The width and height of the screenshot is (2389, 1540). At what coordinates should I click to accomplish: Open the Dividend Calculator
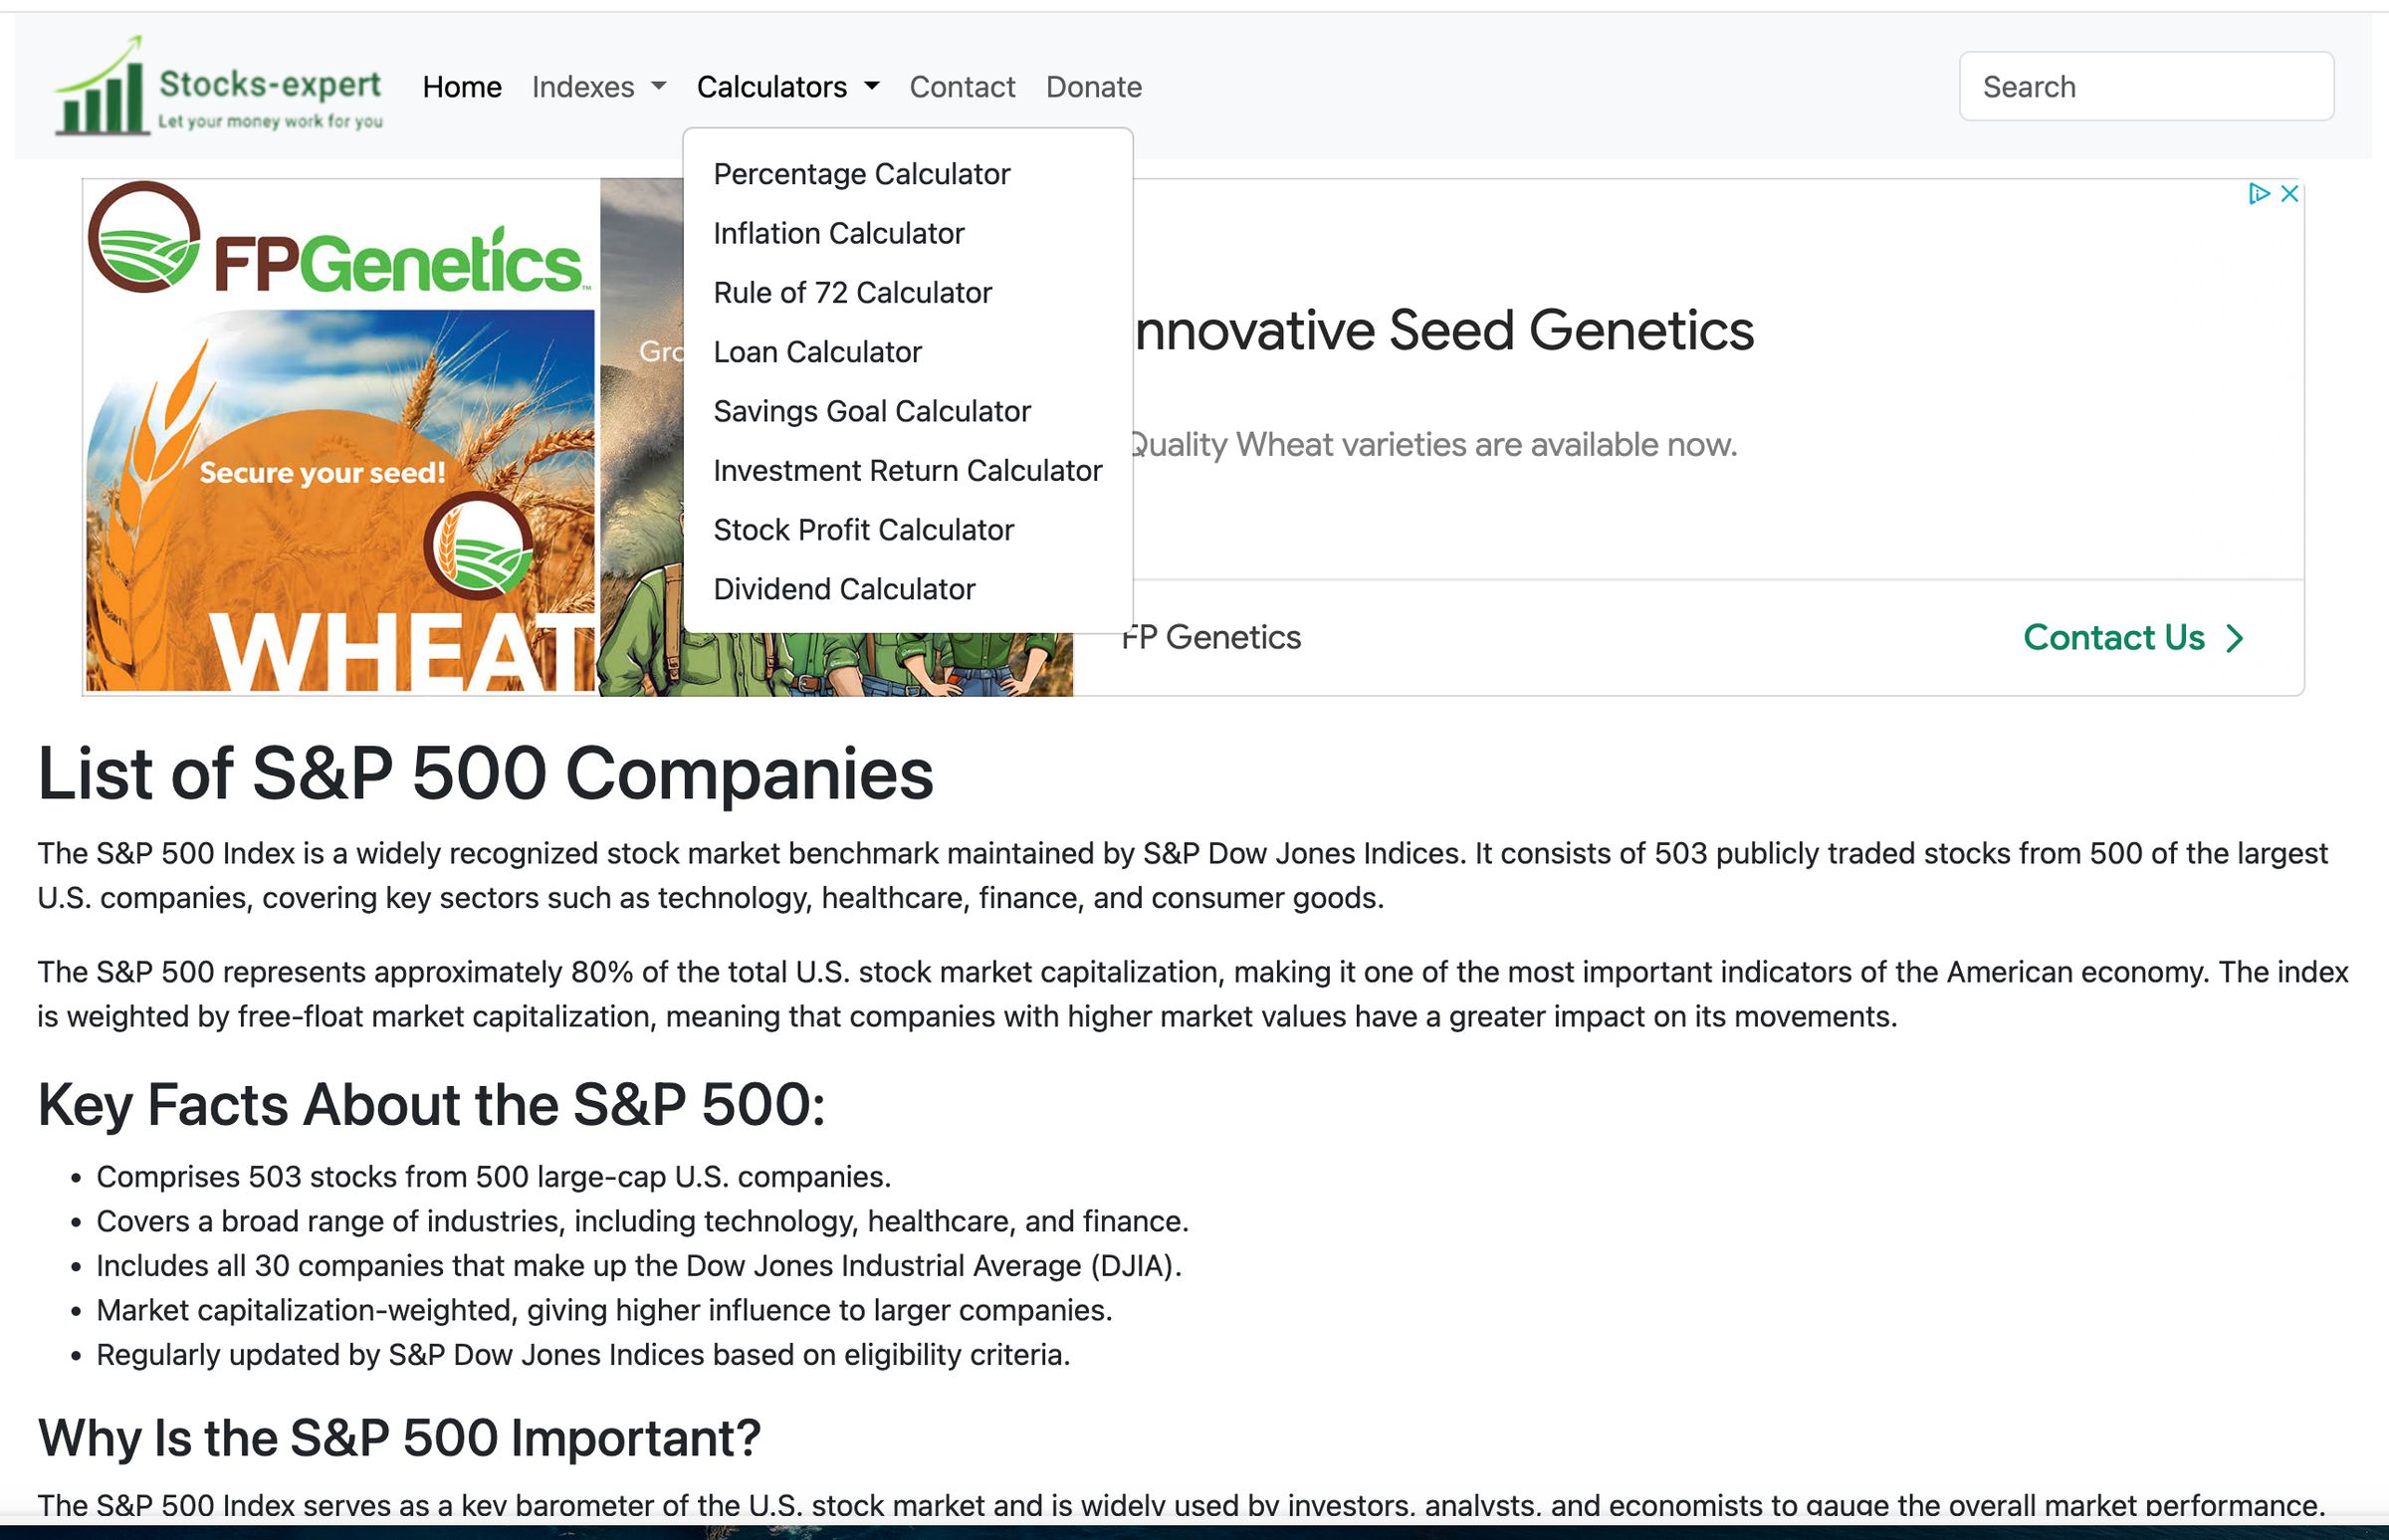[844, 589]
